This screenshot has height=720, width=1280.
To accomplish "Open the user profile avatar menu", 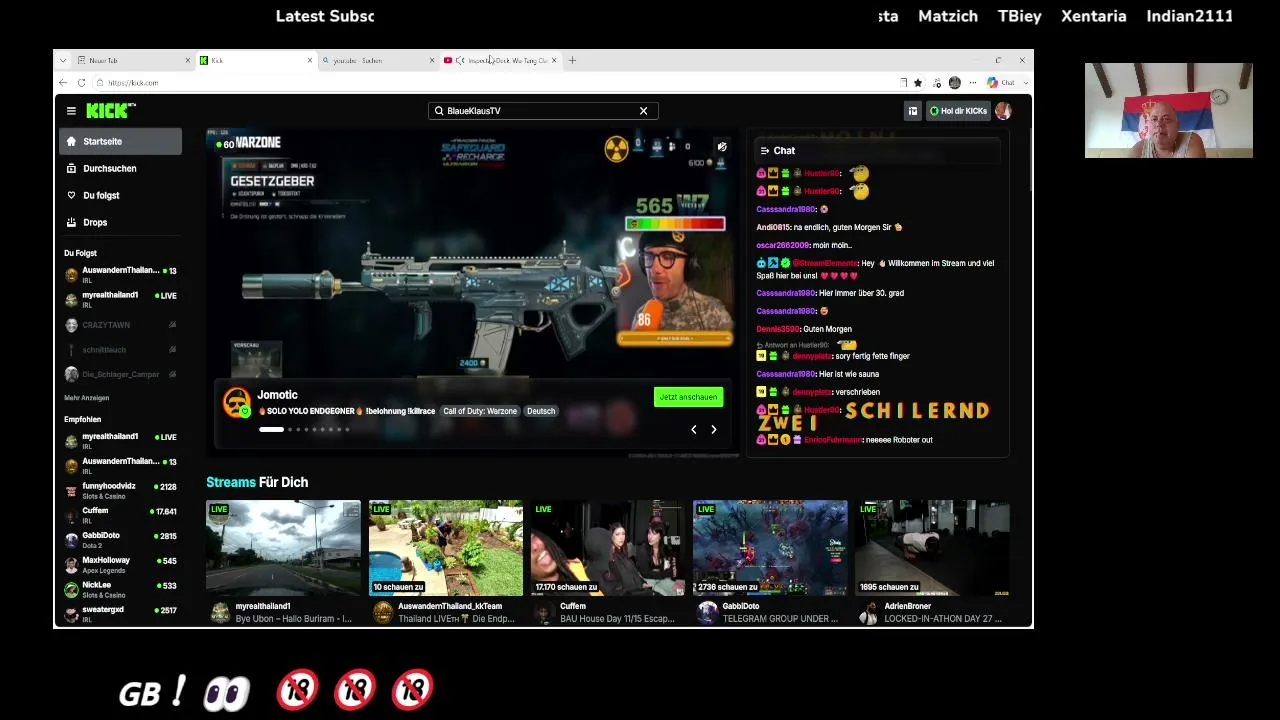I will [1003, 111].
